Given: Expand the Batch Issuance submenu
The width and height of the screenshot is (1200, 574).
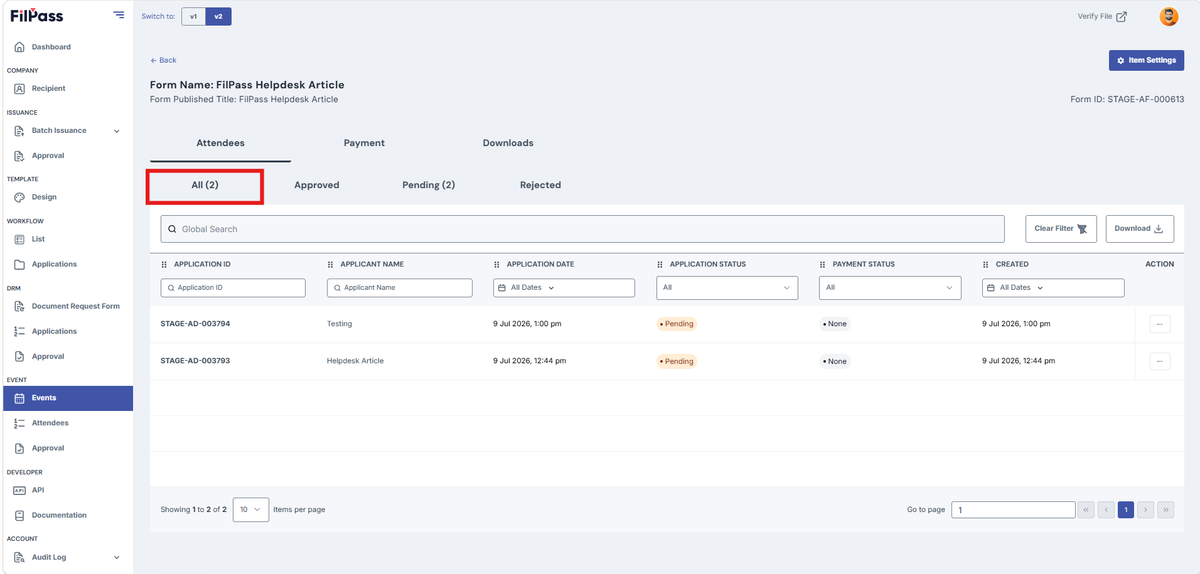Looking at the screenshot, I should click(116, 131).
